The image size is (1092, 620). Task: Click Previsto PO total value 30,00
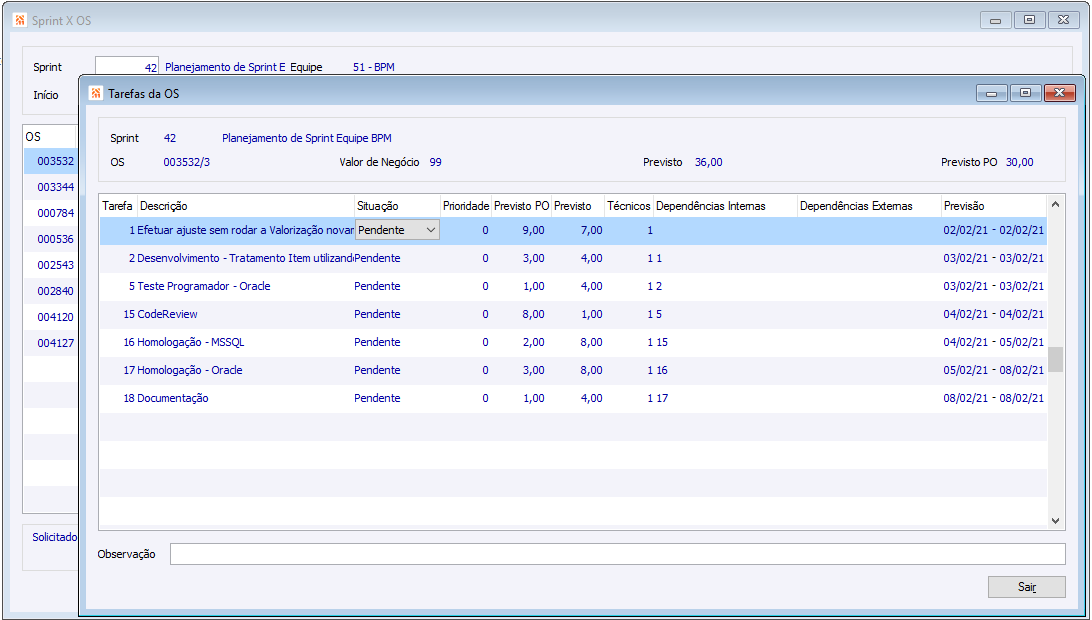[x=1020, y=162]
